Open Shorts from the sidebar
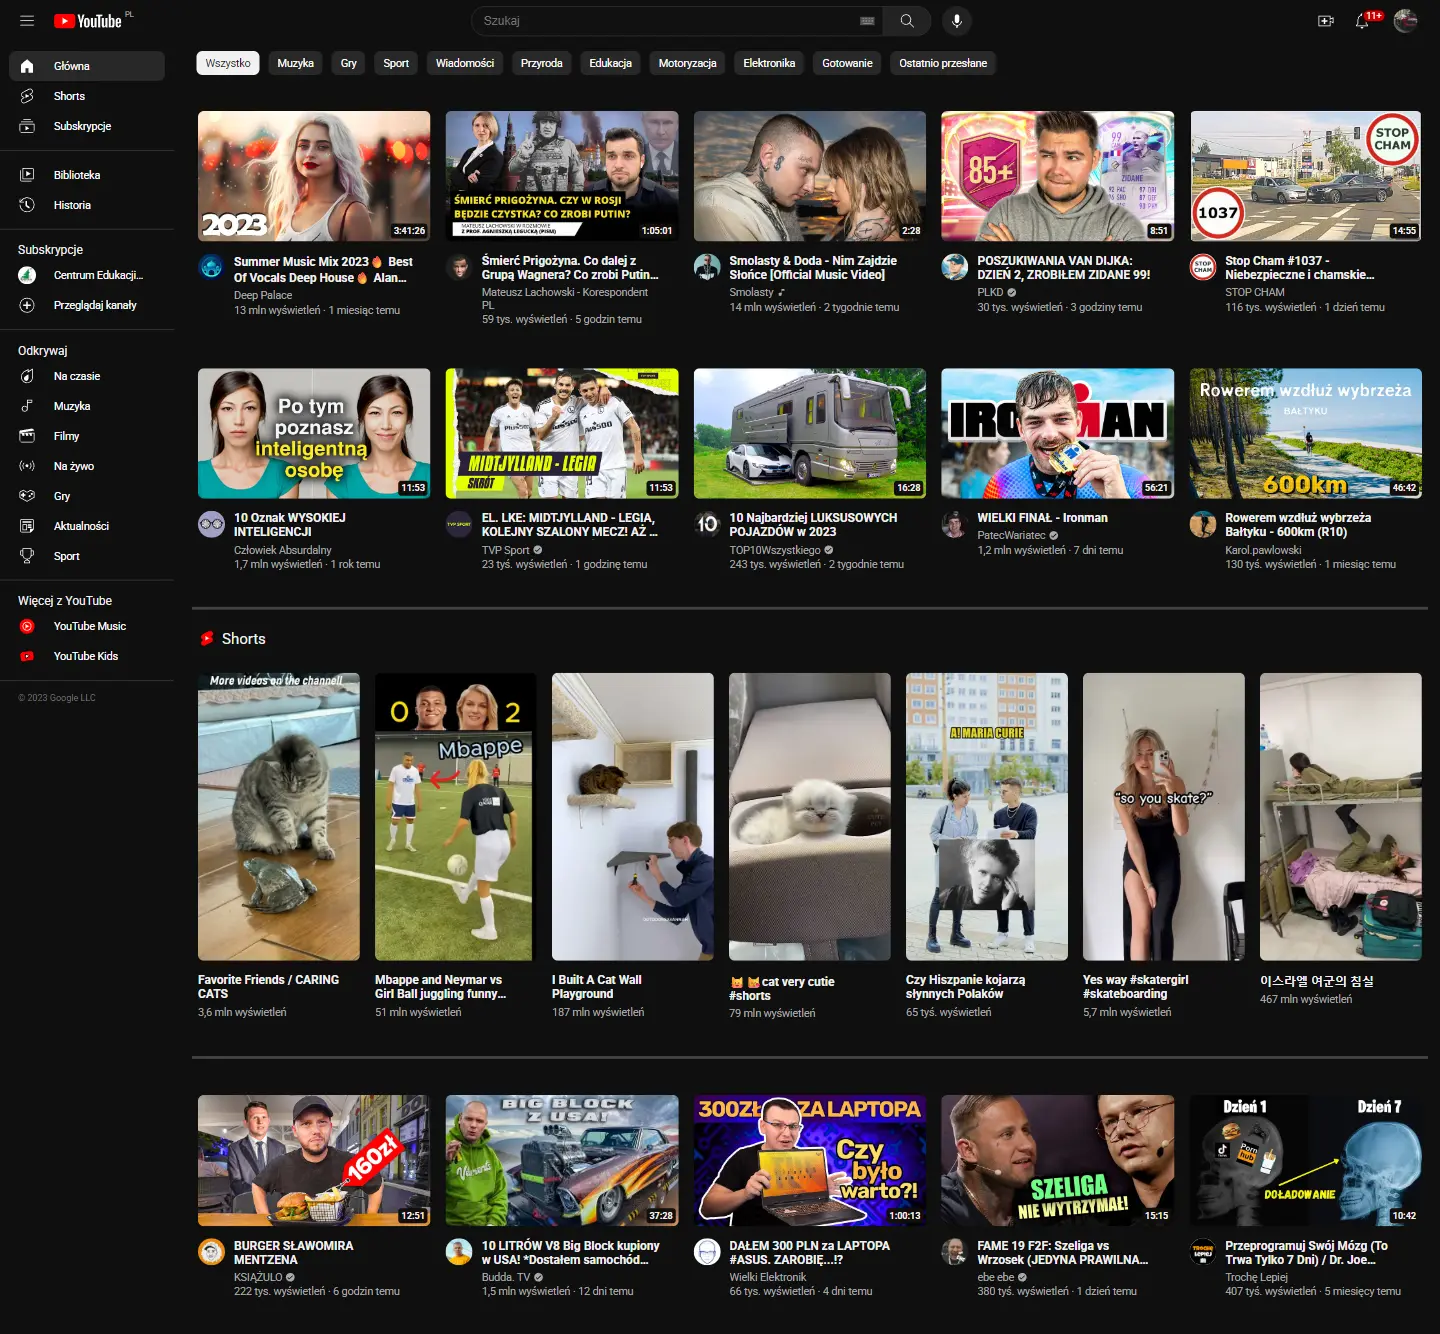This screenshot has width=1440, height=1334. (x=69, y=96)
